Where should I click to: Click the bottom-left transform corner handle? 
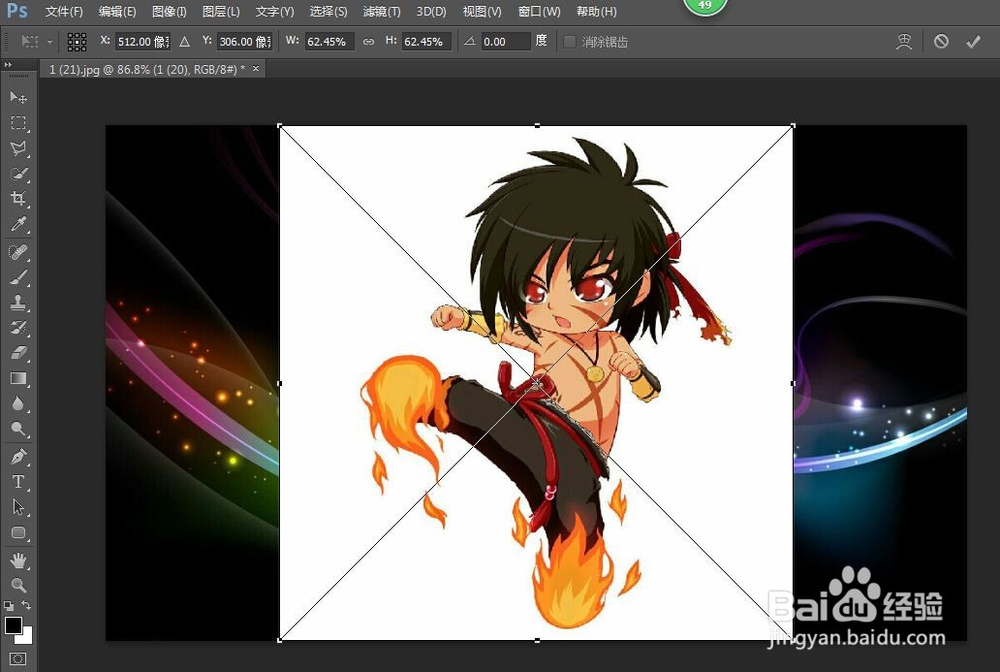pyautogui.click(x=280, y=639)
